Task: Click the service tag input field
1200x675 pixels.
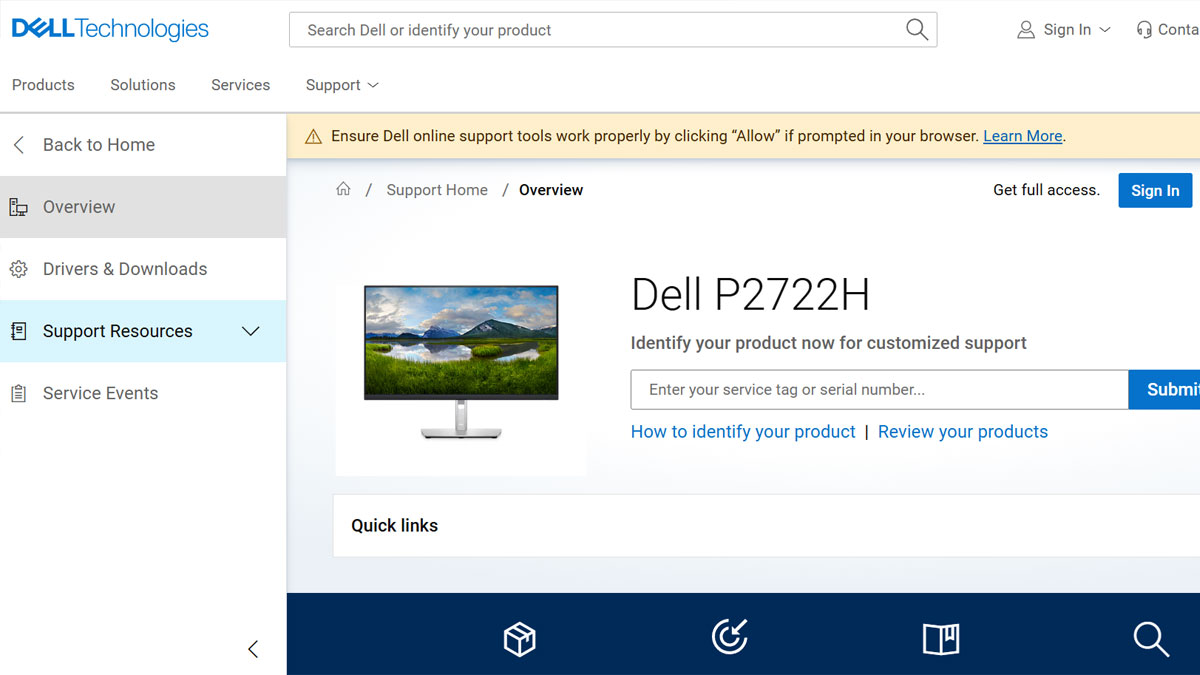Action: click(879, 390)
